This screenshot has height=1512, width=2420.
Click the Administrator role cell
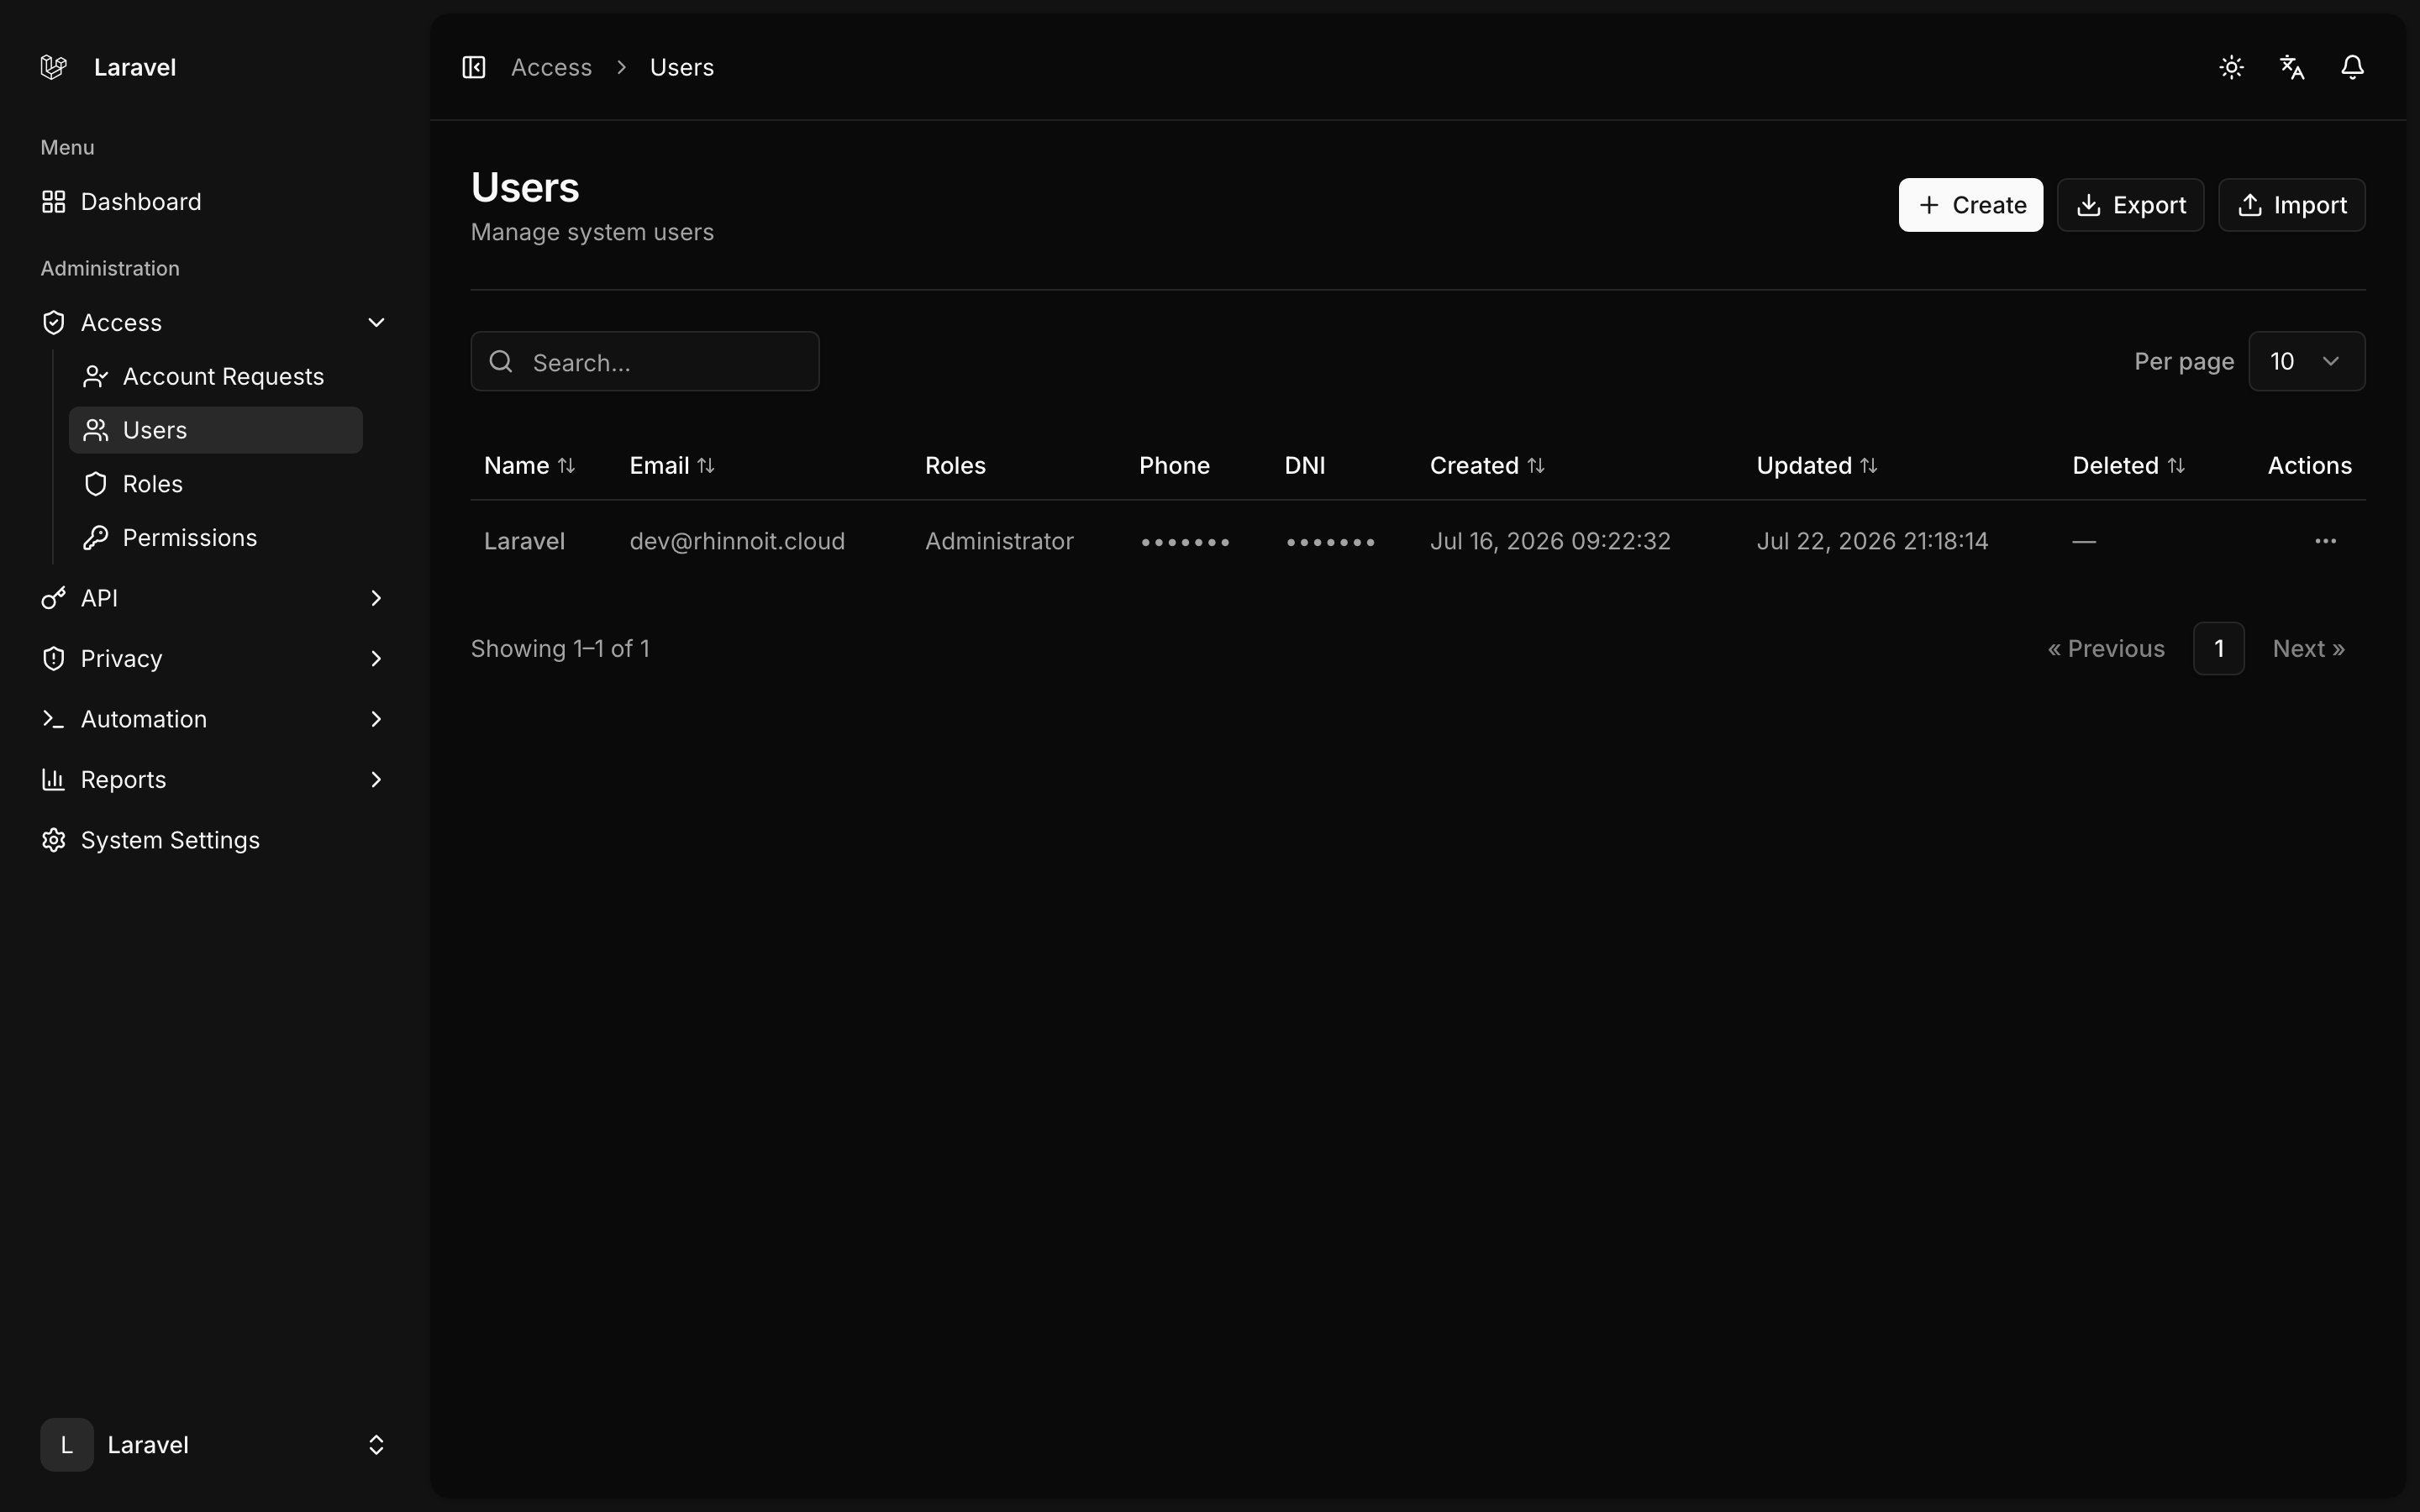click(999, 541)
